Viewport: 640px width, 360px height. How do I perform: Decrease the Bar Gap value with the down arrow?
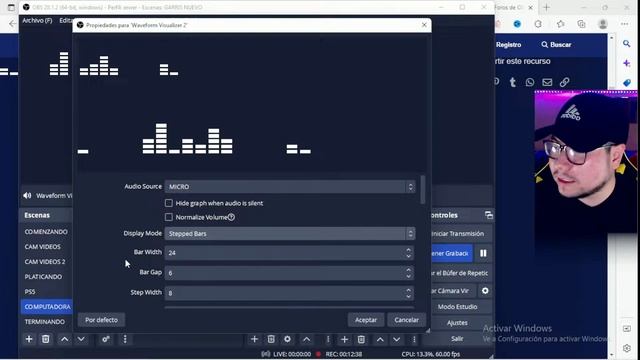click(409, 276)
